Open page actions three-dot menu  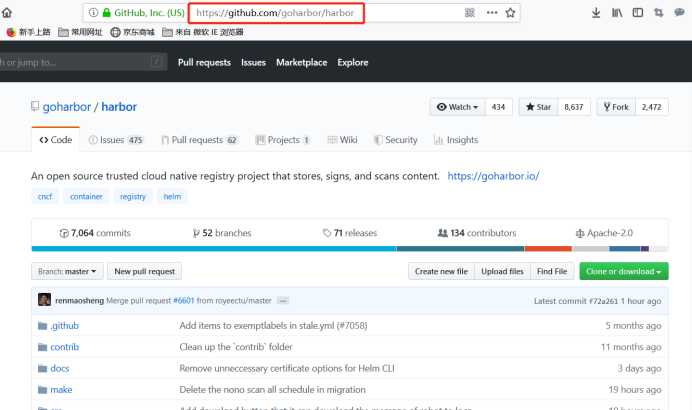coord(492,13)
